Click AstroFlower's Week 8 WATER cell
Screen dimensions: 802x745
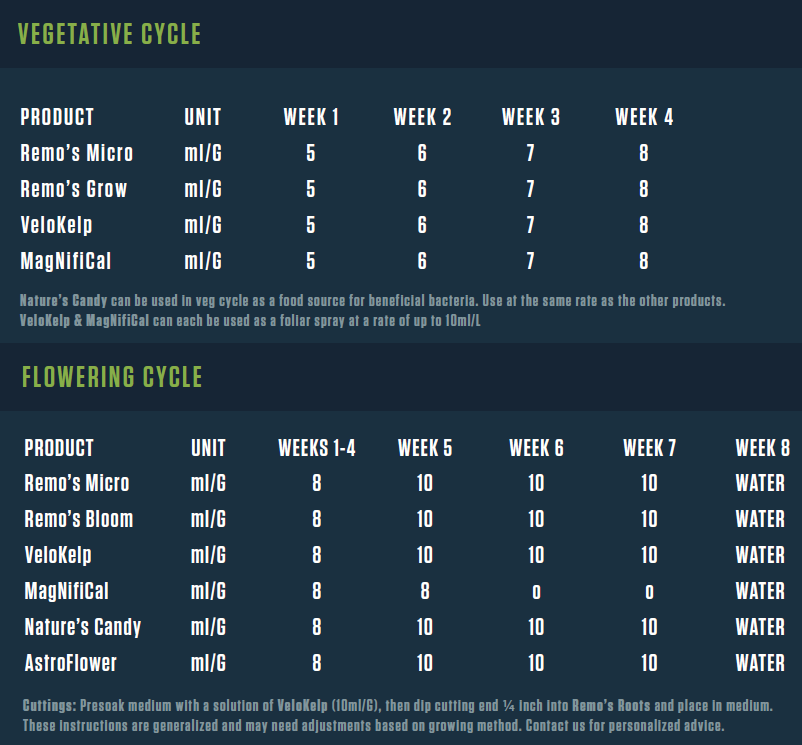[x=760, y=663]
